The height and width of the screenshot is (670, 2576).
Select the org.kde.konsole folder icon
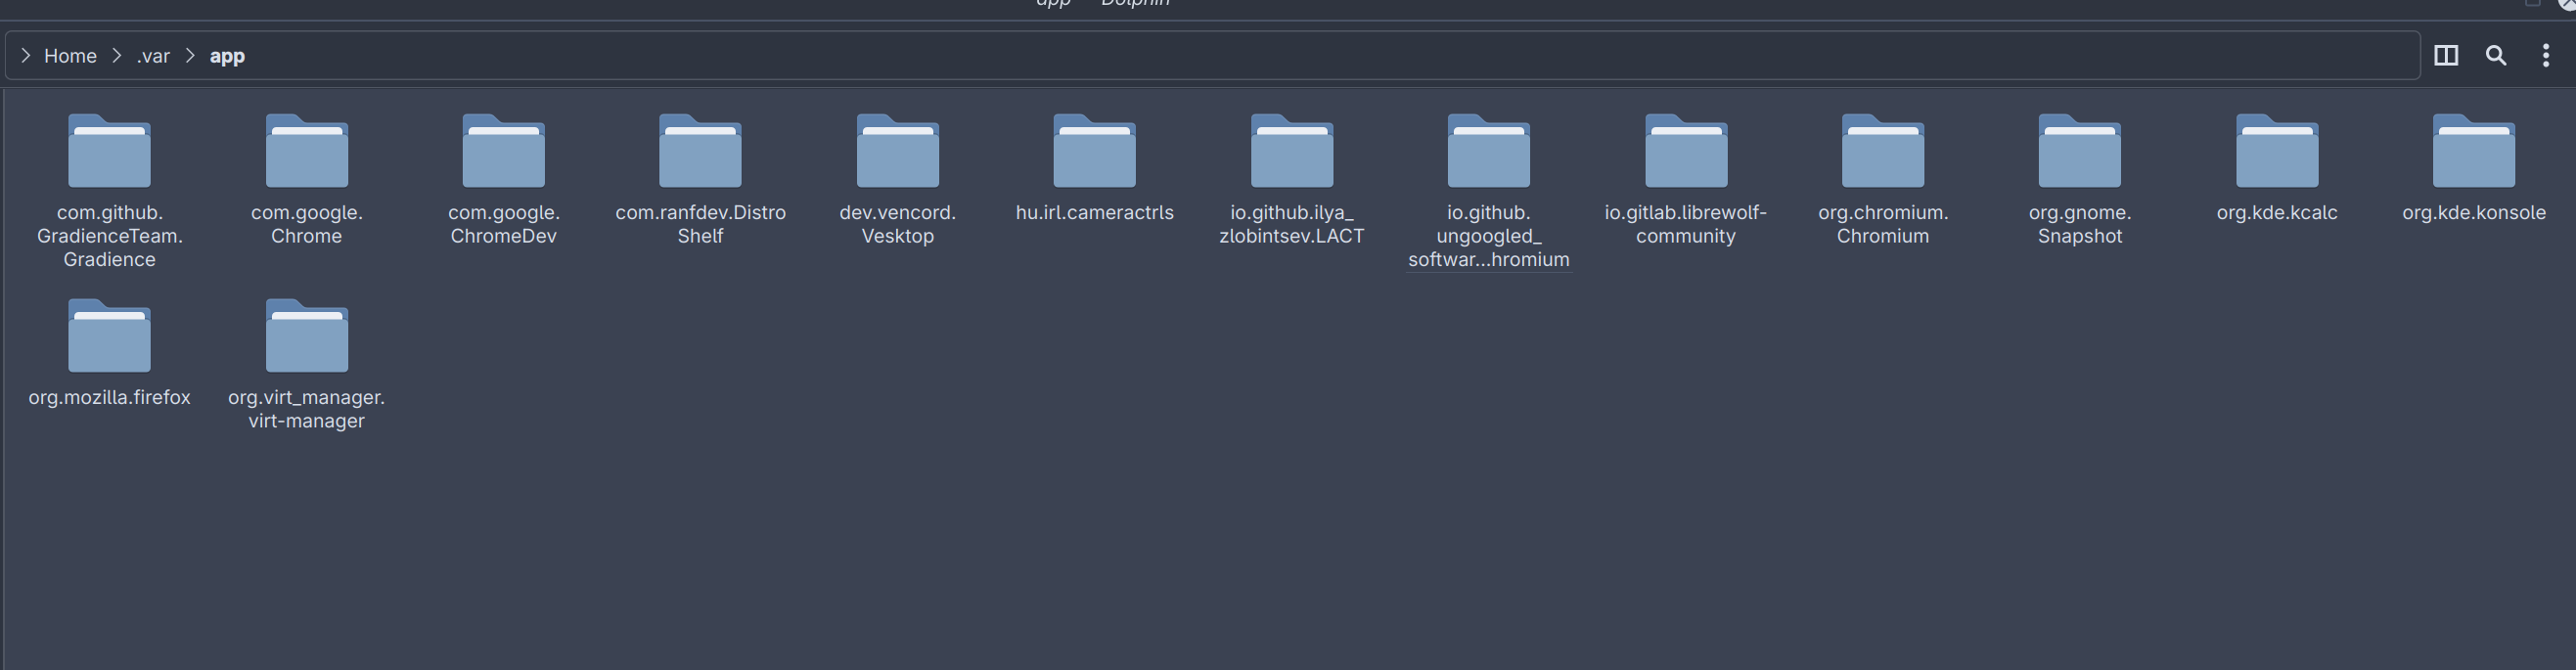2474,151
